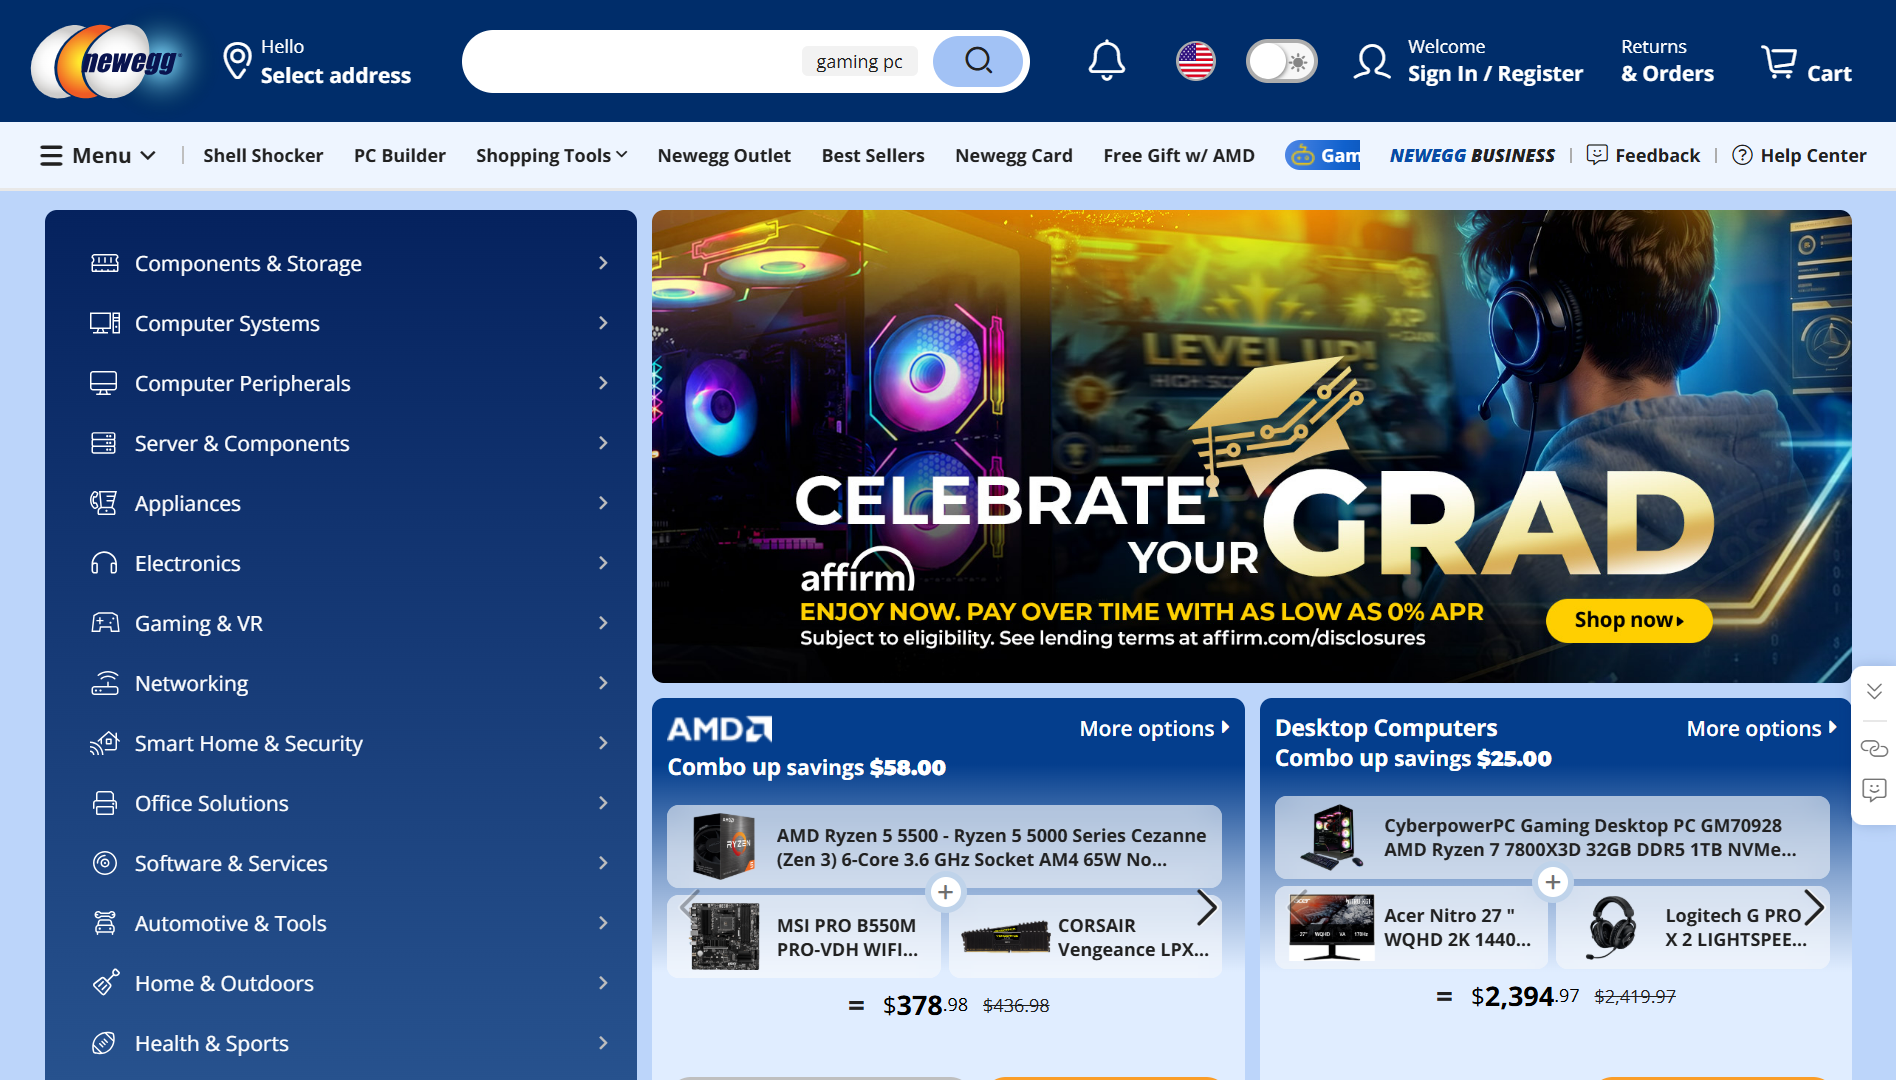The width and height of the screenshot is (1896, 1080).
Task: Click the Home & Outdoors icon
Action: 104,983
